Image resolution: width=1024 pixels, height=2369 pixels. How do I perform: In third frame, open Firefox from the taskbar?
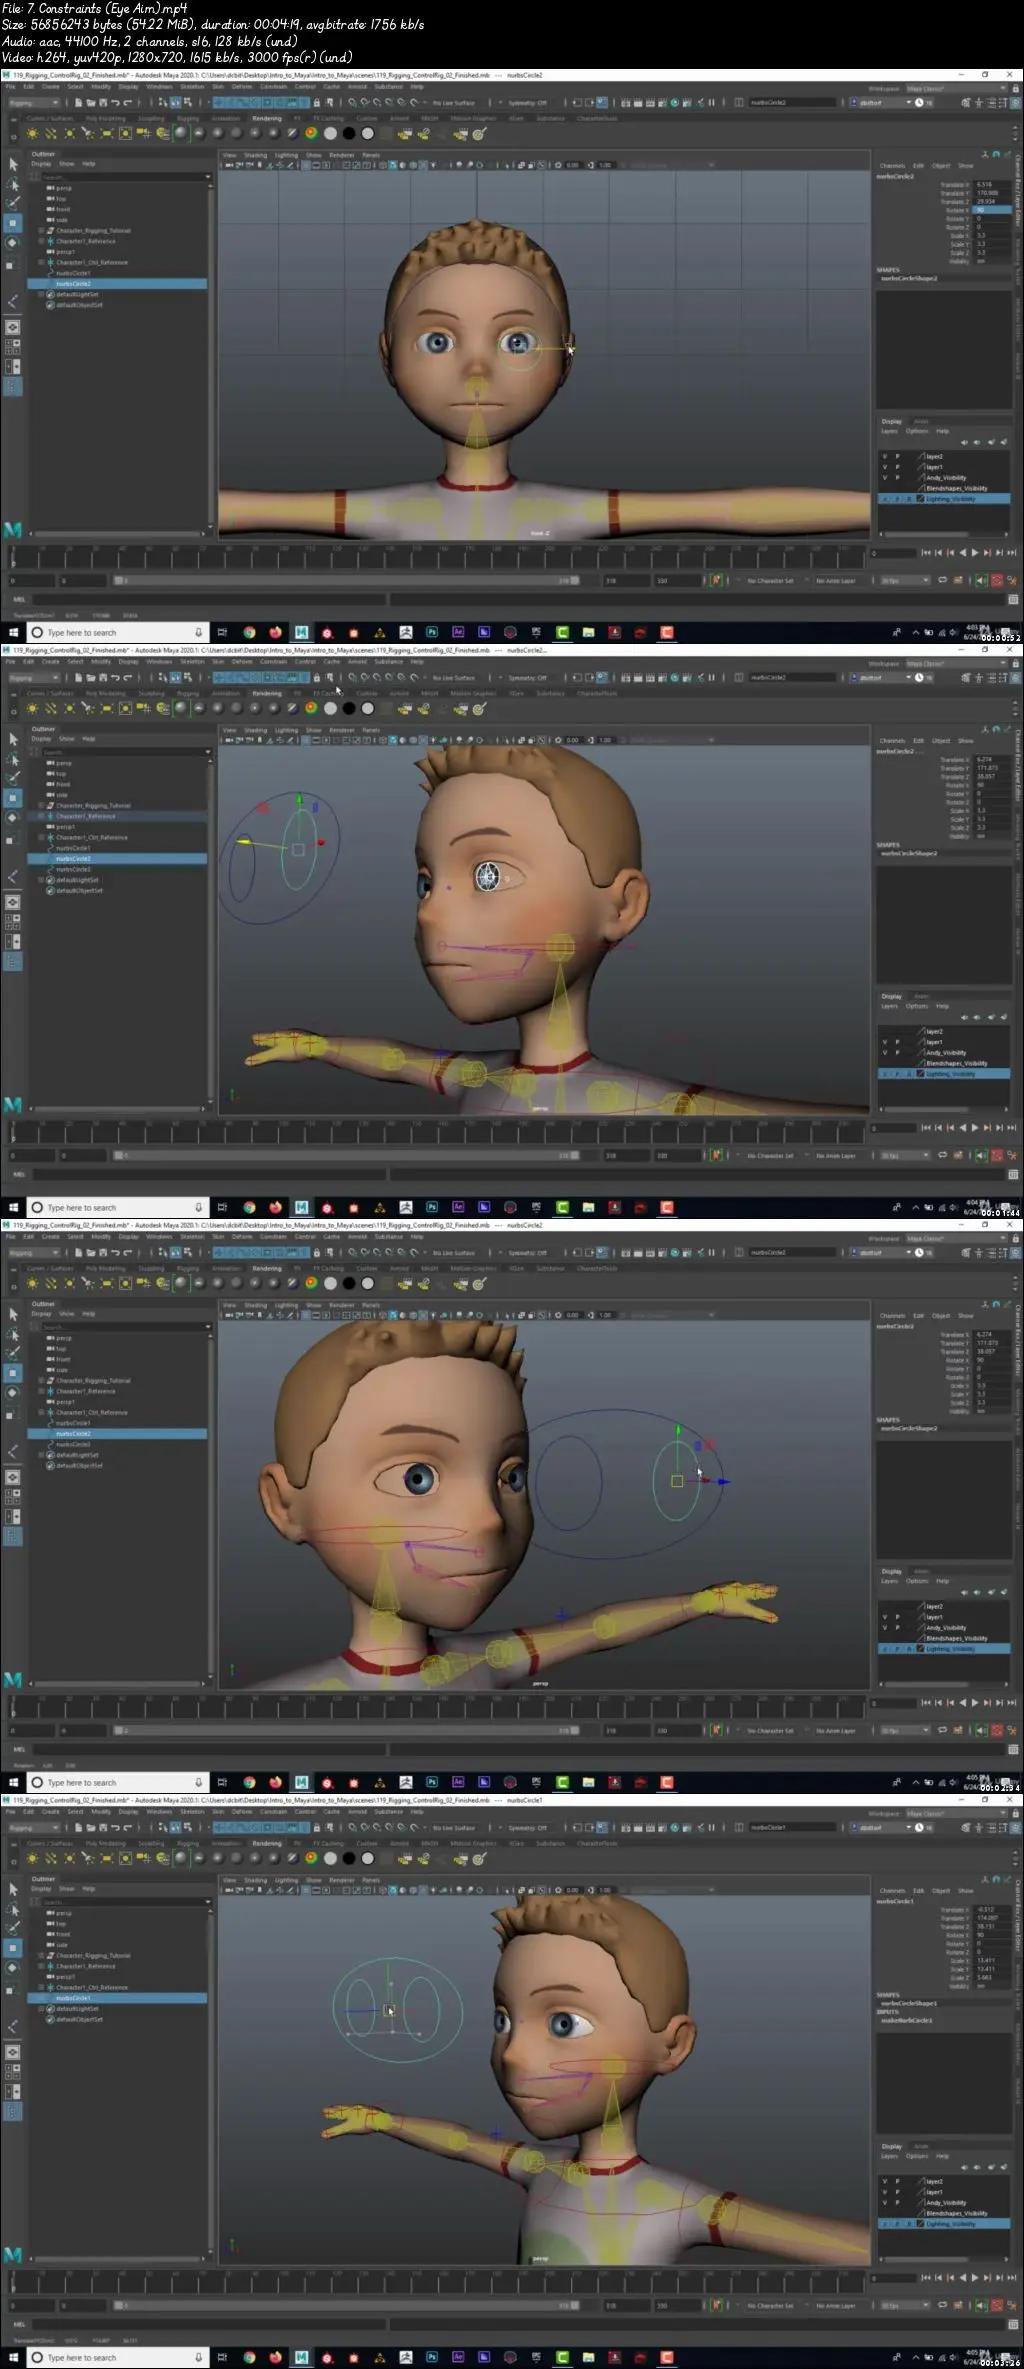275,1782
